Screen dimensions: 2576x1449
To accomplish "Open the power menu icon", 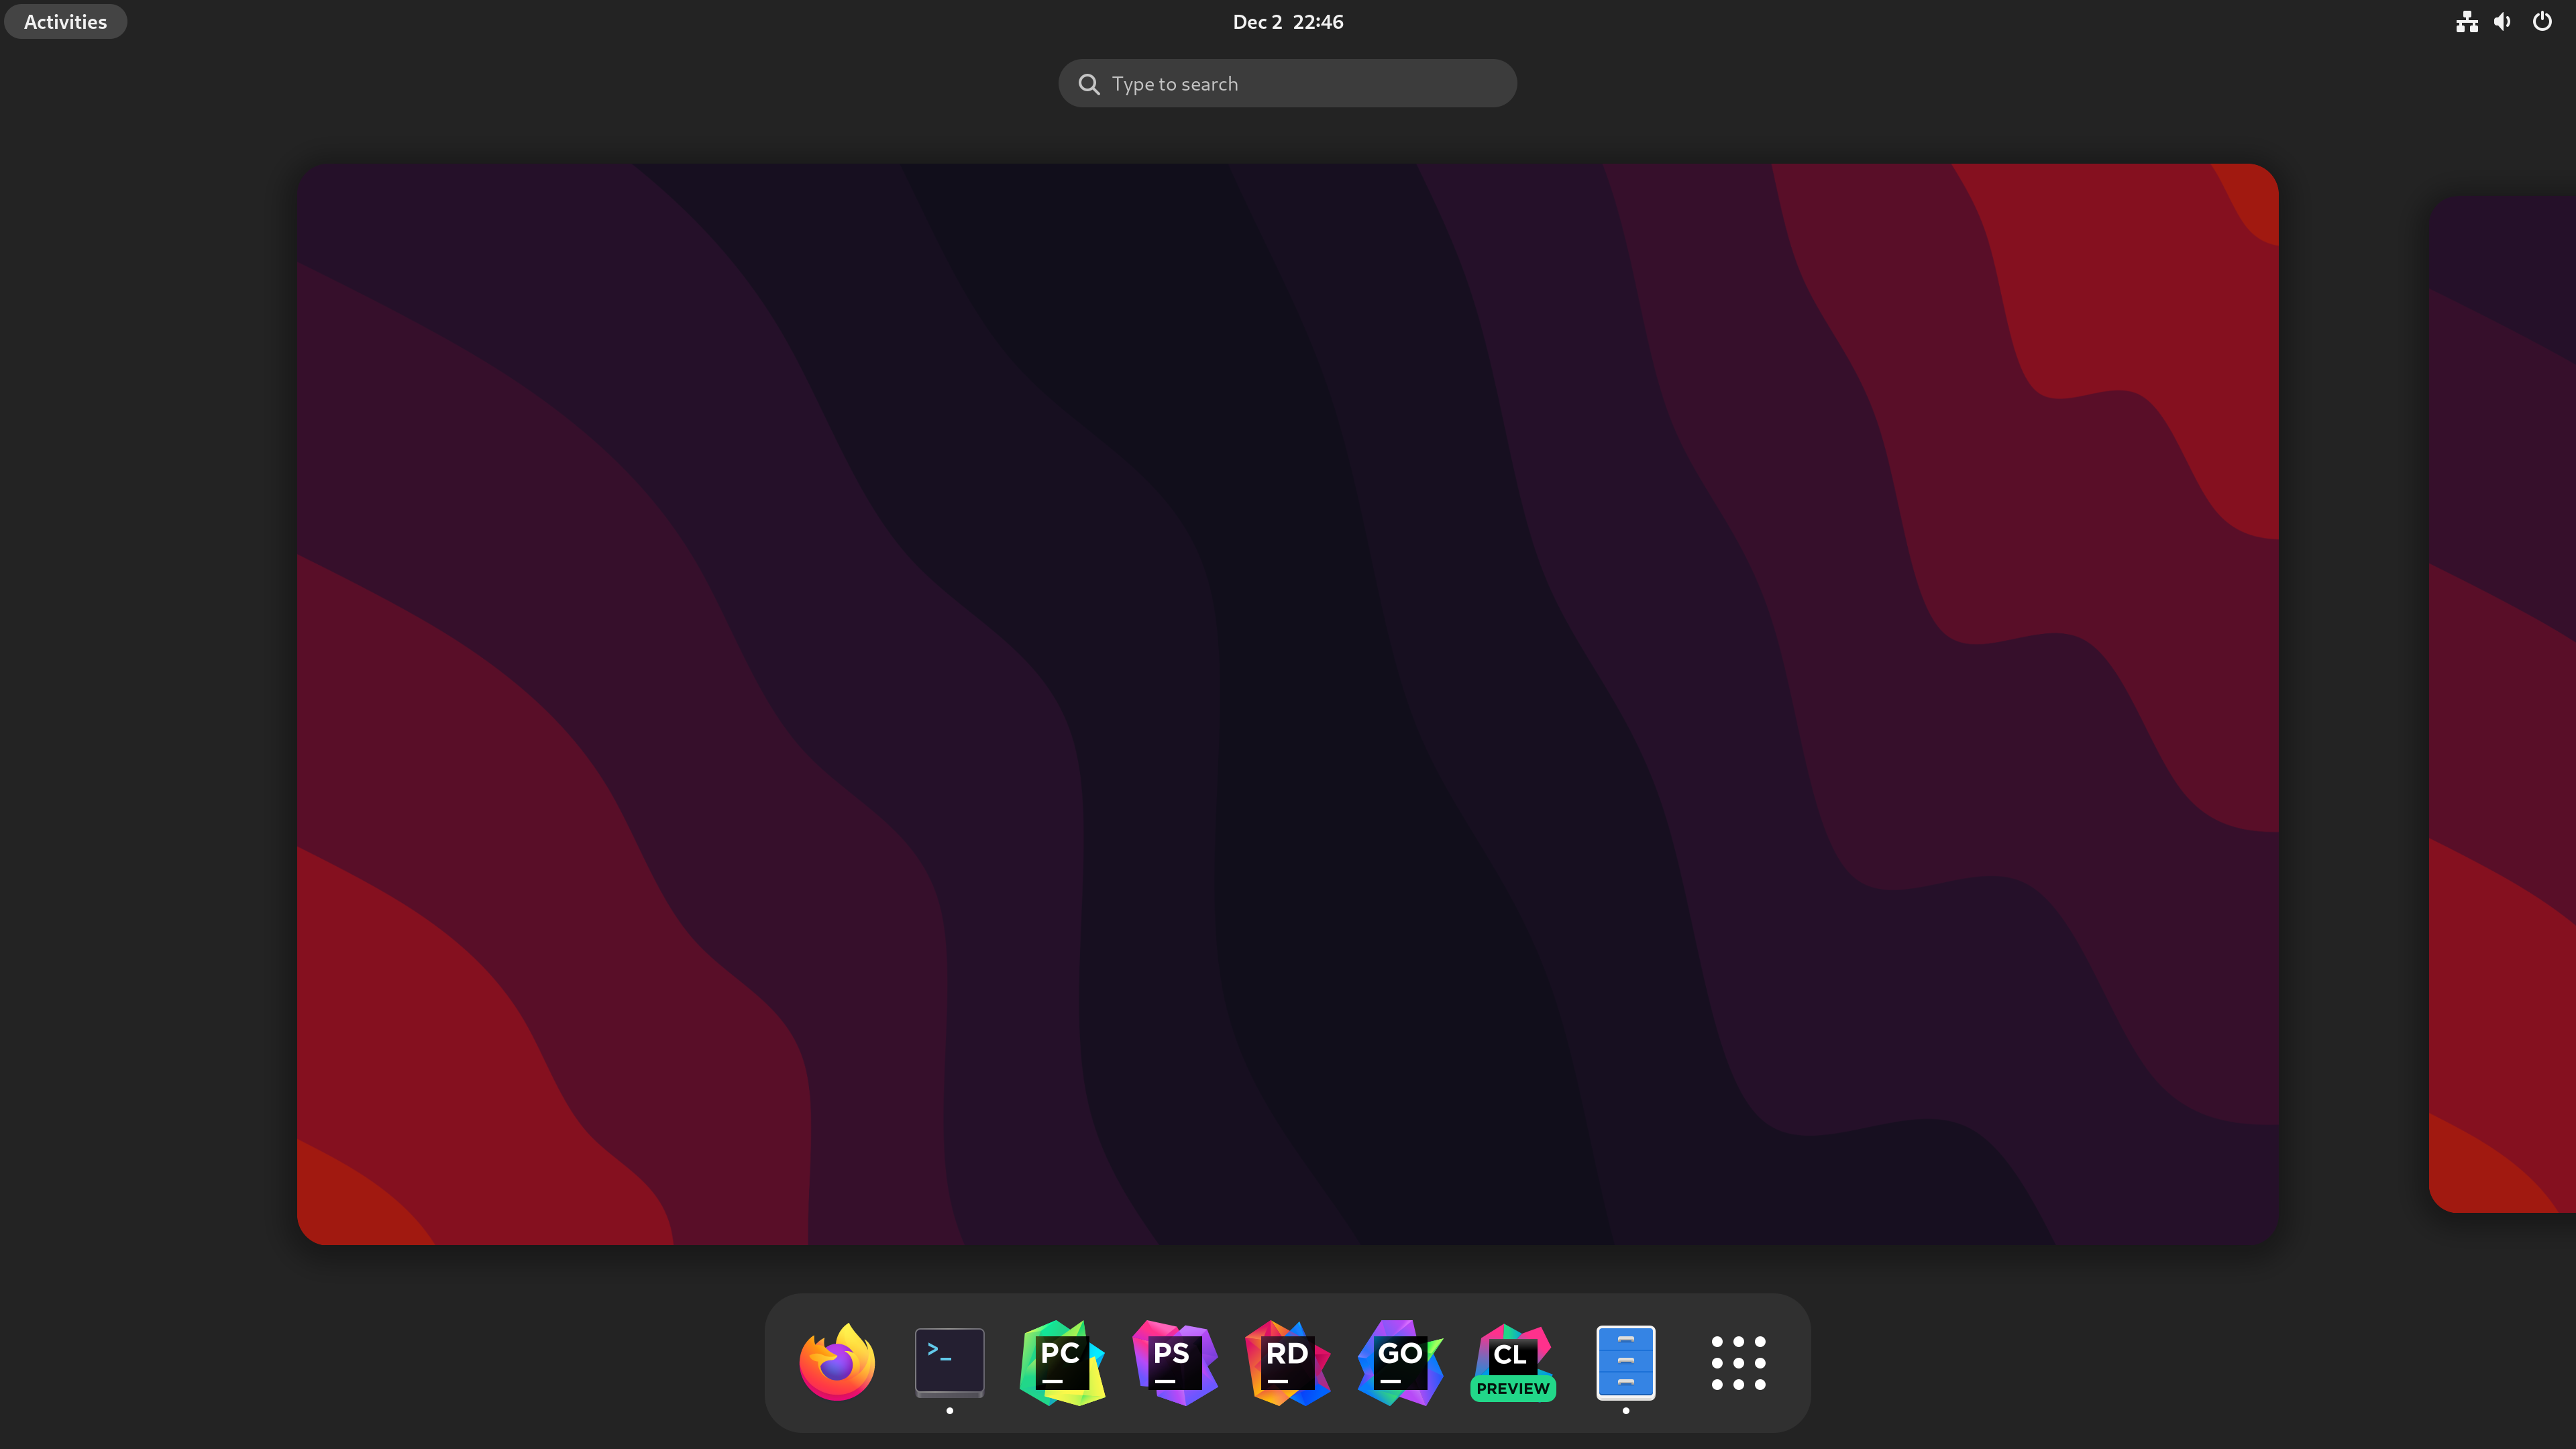I will click(x=2542, y=22).
